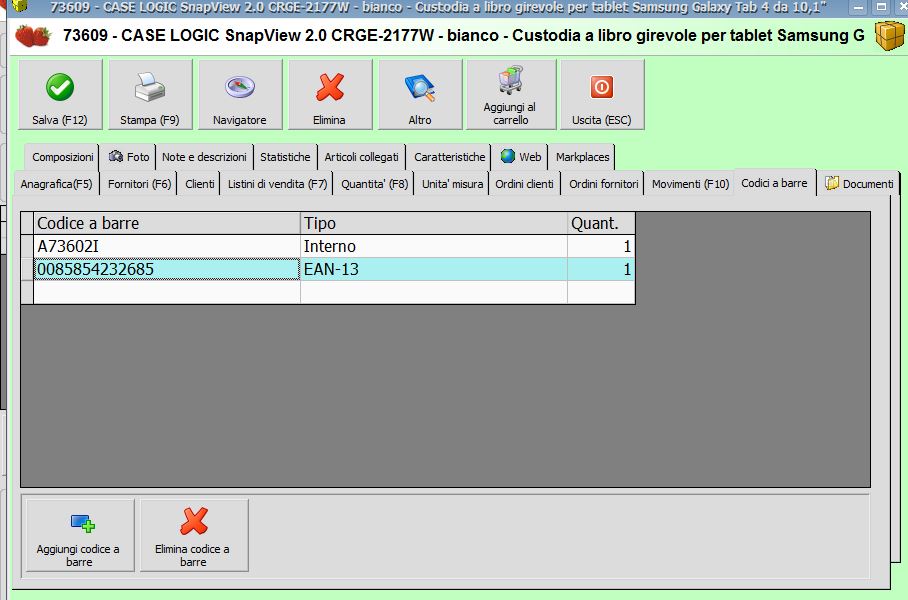The height and width of the screenshot is (600, 908).
Task: Click the Quant. column header
Action: [x=601, y=223]
